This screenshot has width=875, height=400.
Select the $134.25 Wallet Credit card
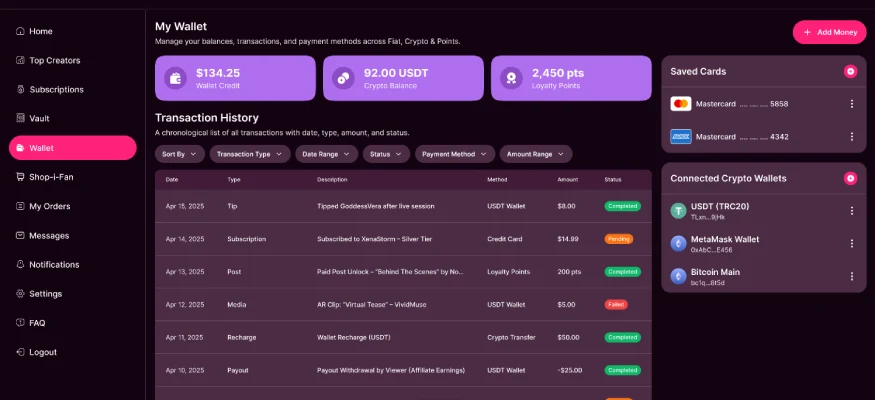tap(235, 78)
